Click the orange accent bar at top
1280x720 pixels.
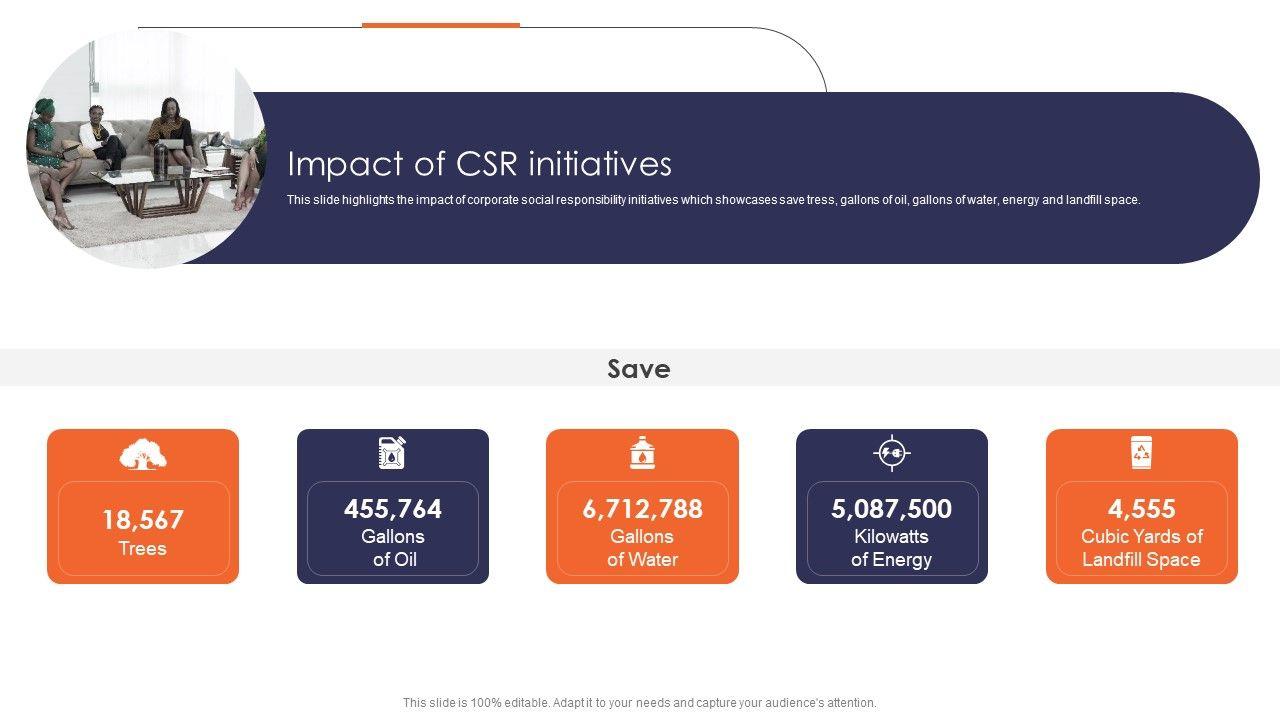coord(441,25)
